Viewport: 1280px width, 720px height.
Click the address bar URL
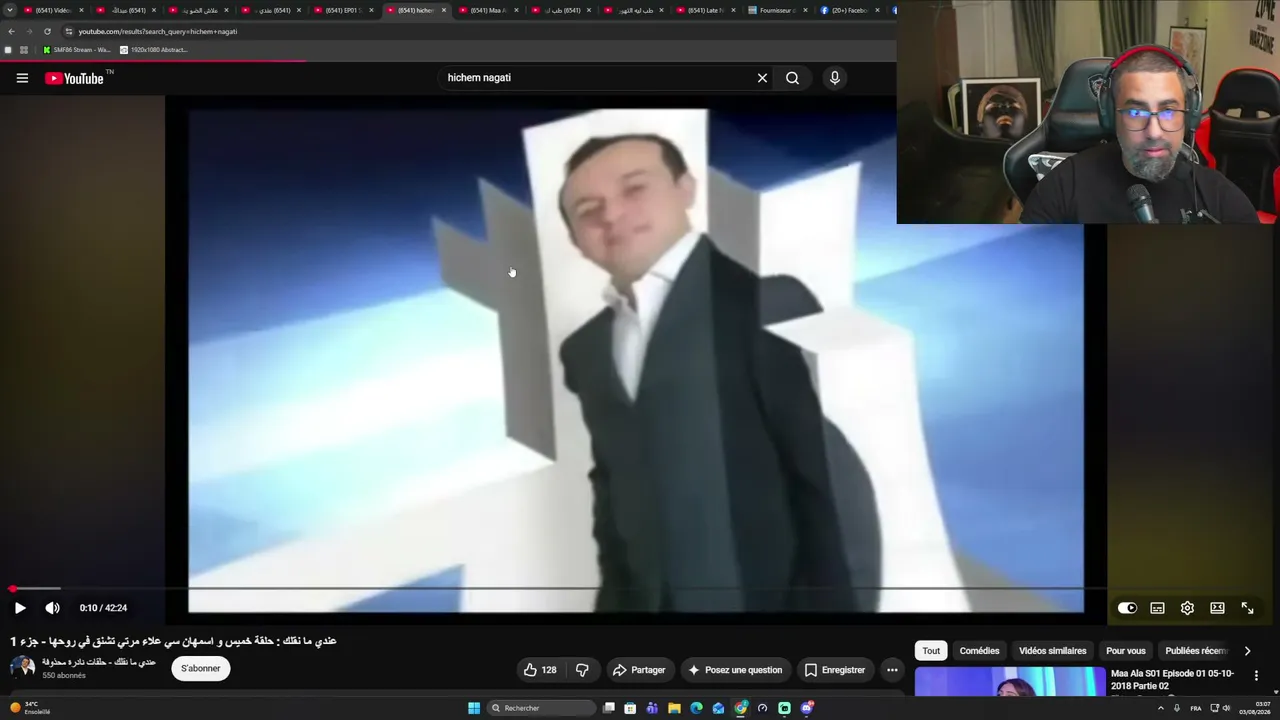[x=158, y=31]
